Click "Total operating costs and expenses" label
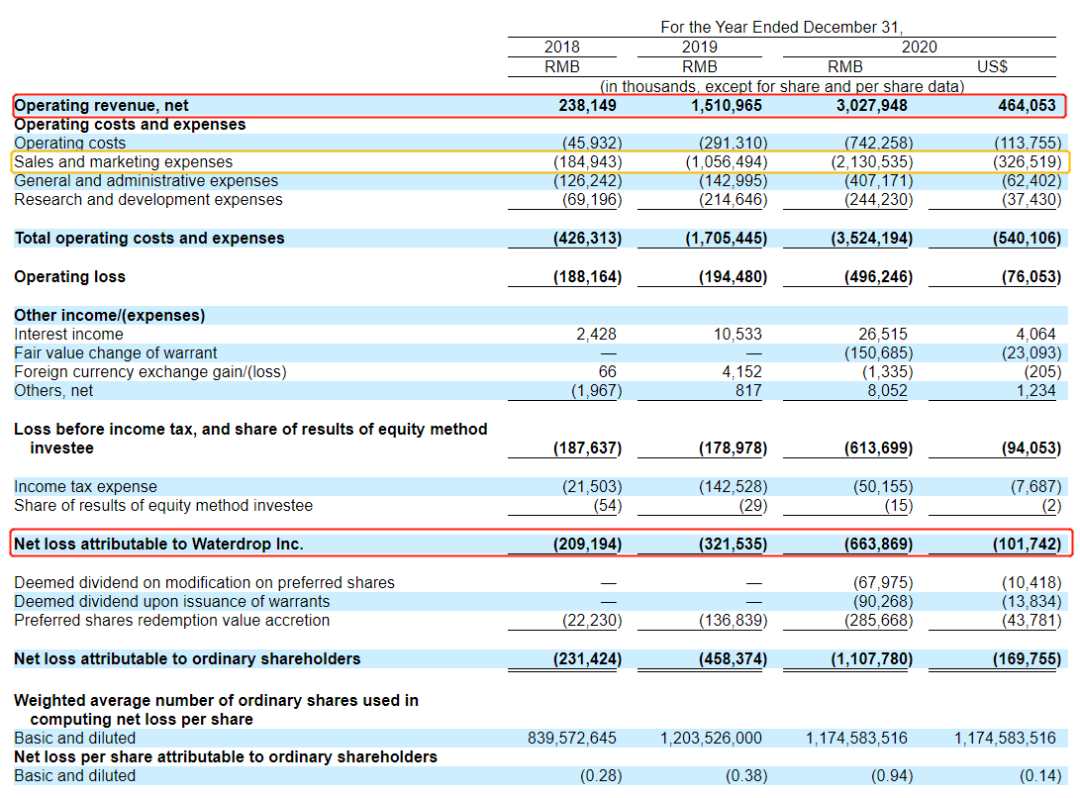 (149, 238)
